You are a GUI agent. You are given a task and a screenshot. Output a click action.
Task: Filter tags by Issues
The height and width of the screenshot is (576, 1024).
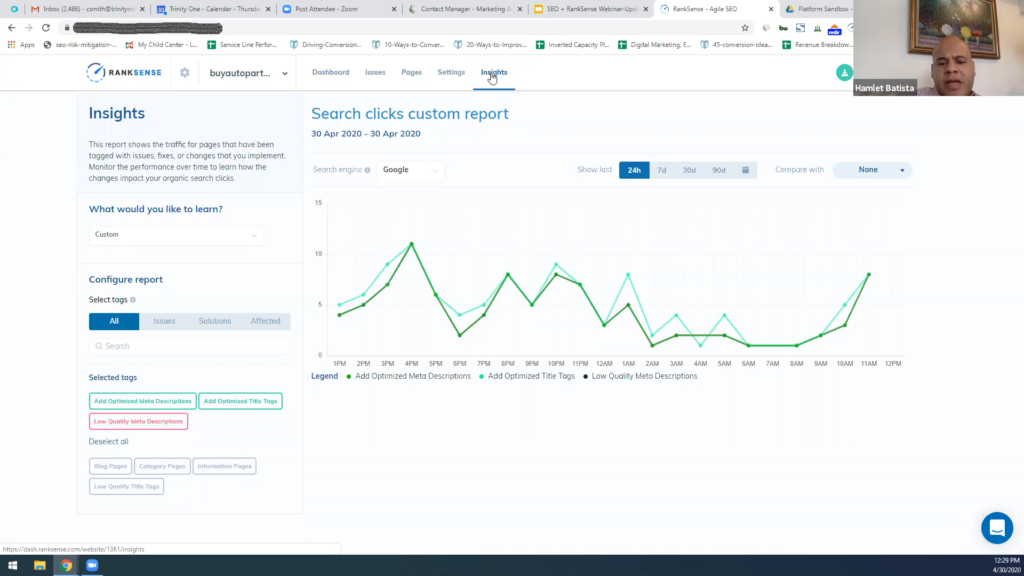(x=164, y=321)
